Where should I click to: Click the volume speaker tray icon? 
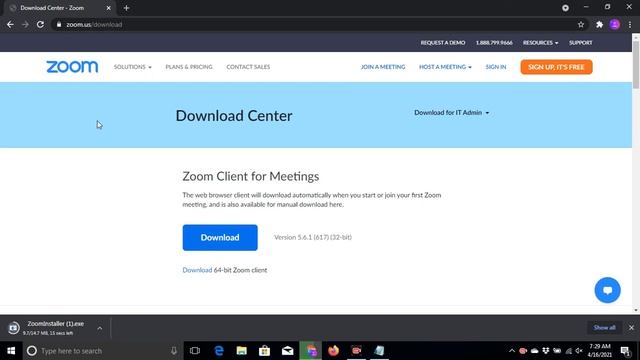click(x=579, y=351)
